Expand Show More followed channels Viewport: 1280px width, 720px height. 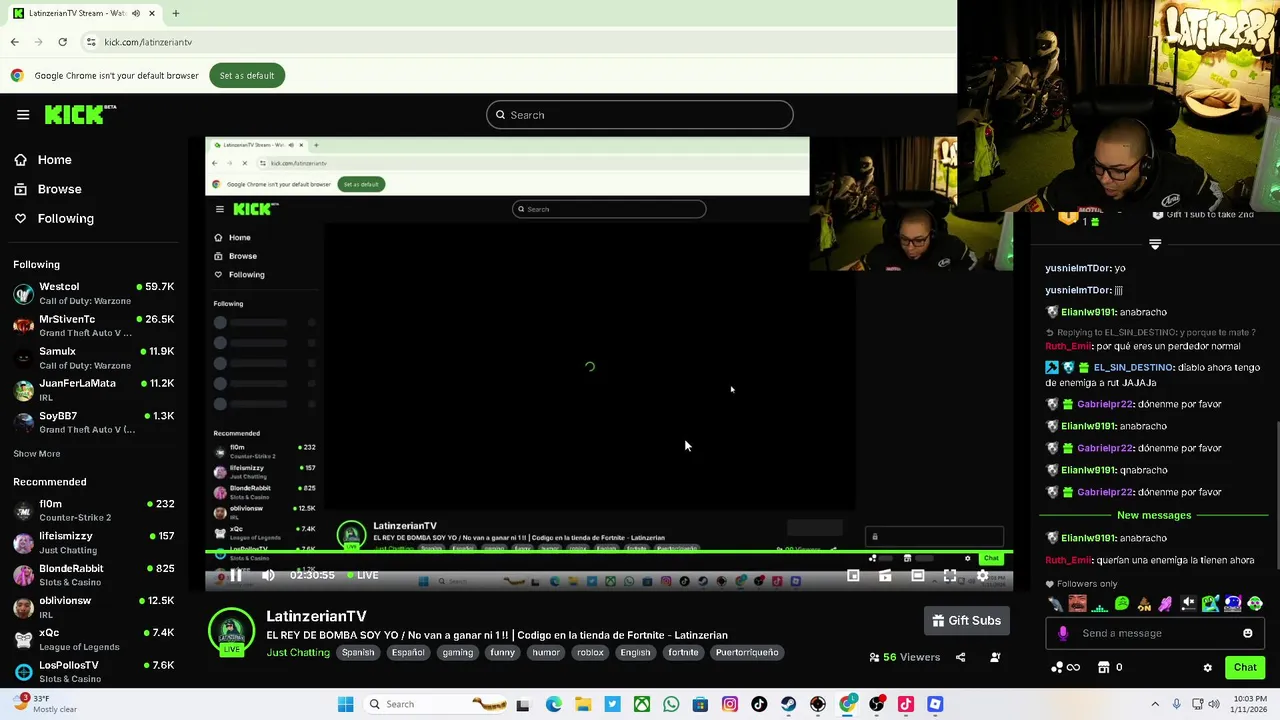(x=36, y=454)
